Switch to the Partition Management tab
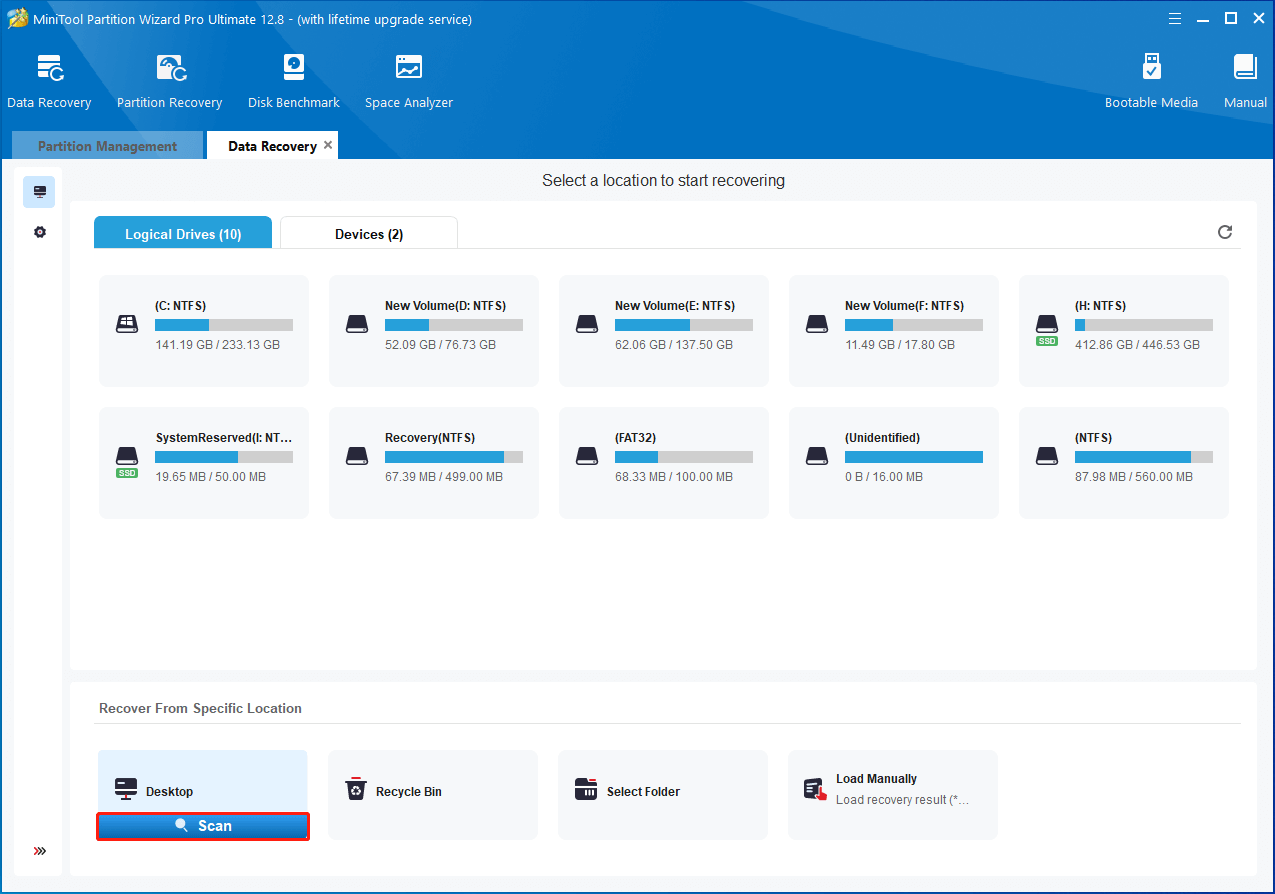The image size is (1275, 894). coord(107,146)
